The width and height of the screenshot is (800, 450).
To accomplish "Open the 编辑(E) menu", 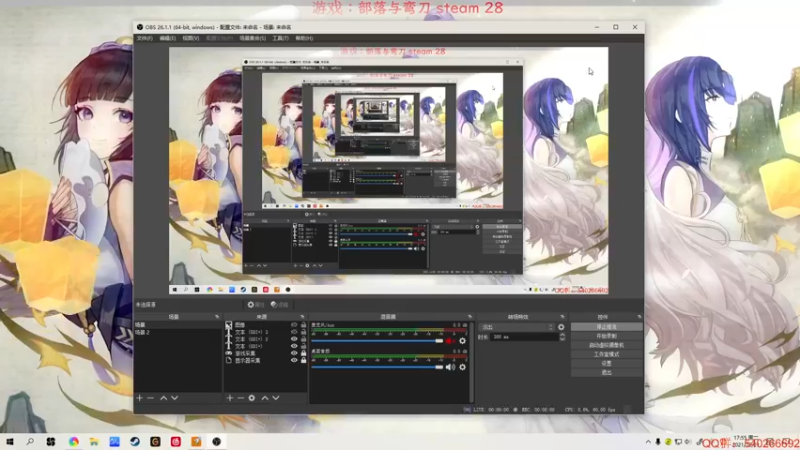I will [x=167, y=38].
